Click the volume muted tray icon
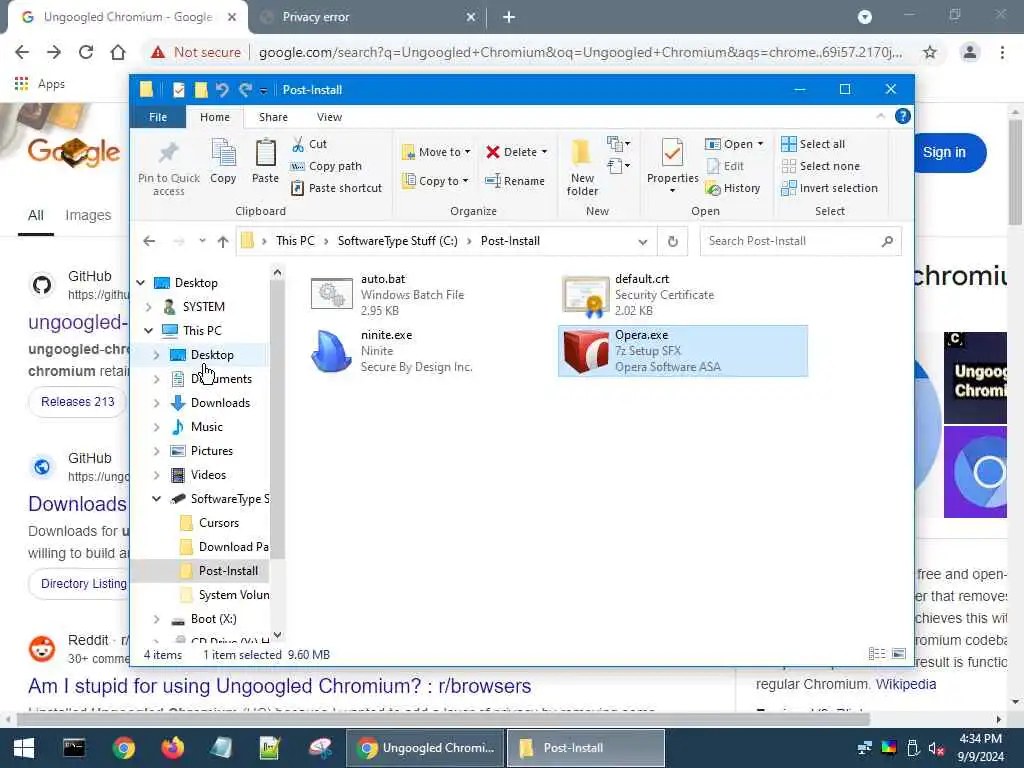The height and width of the screenshot is (768, 1024). pos(936,748)
